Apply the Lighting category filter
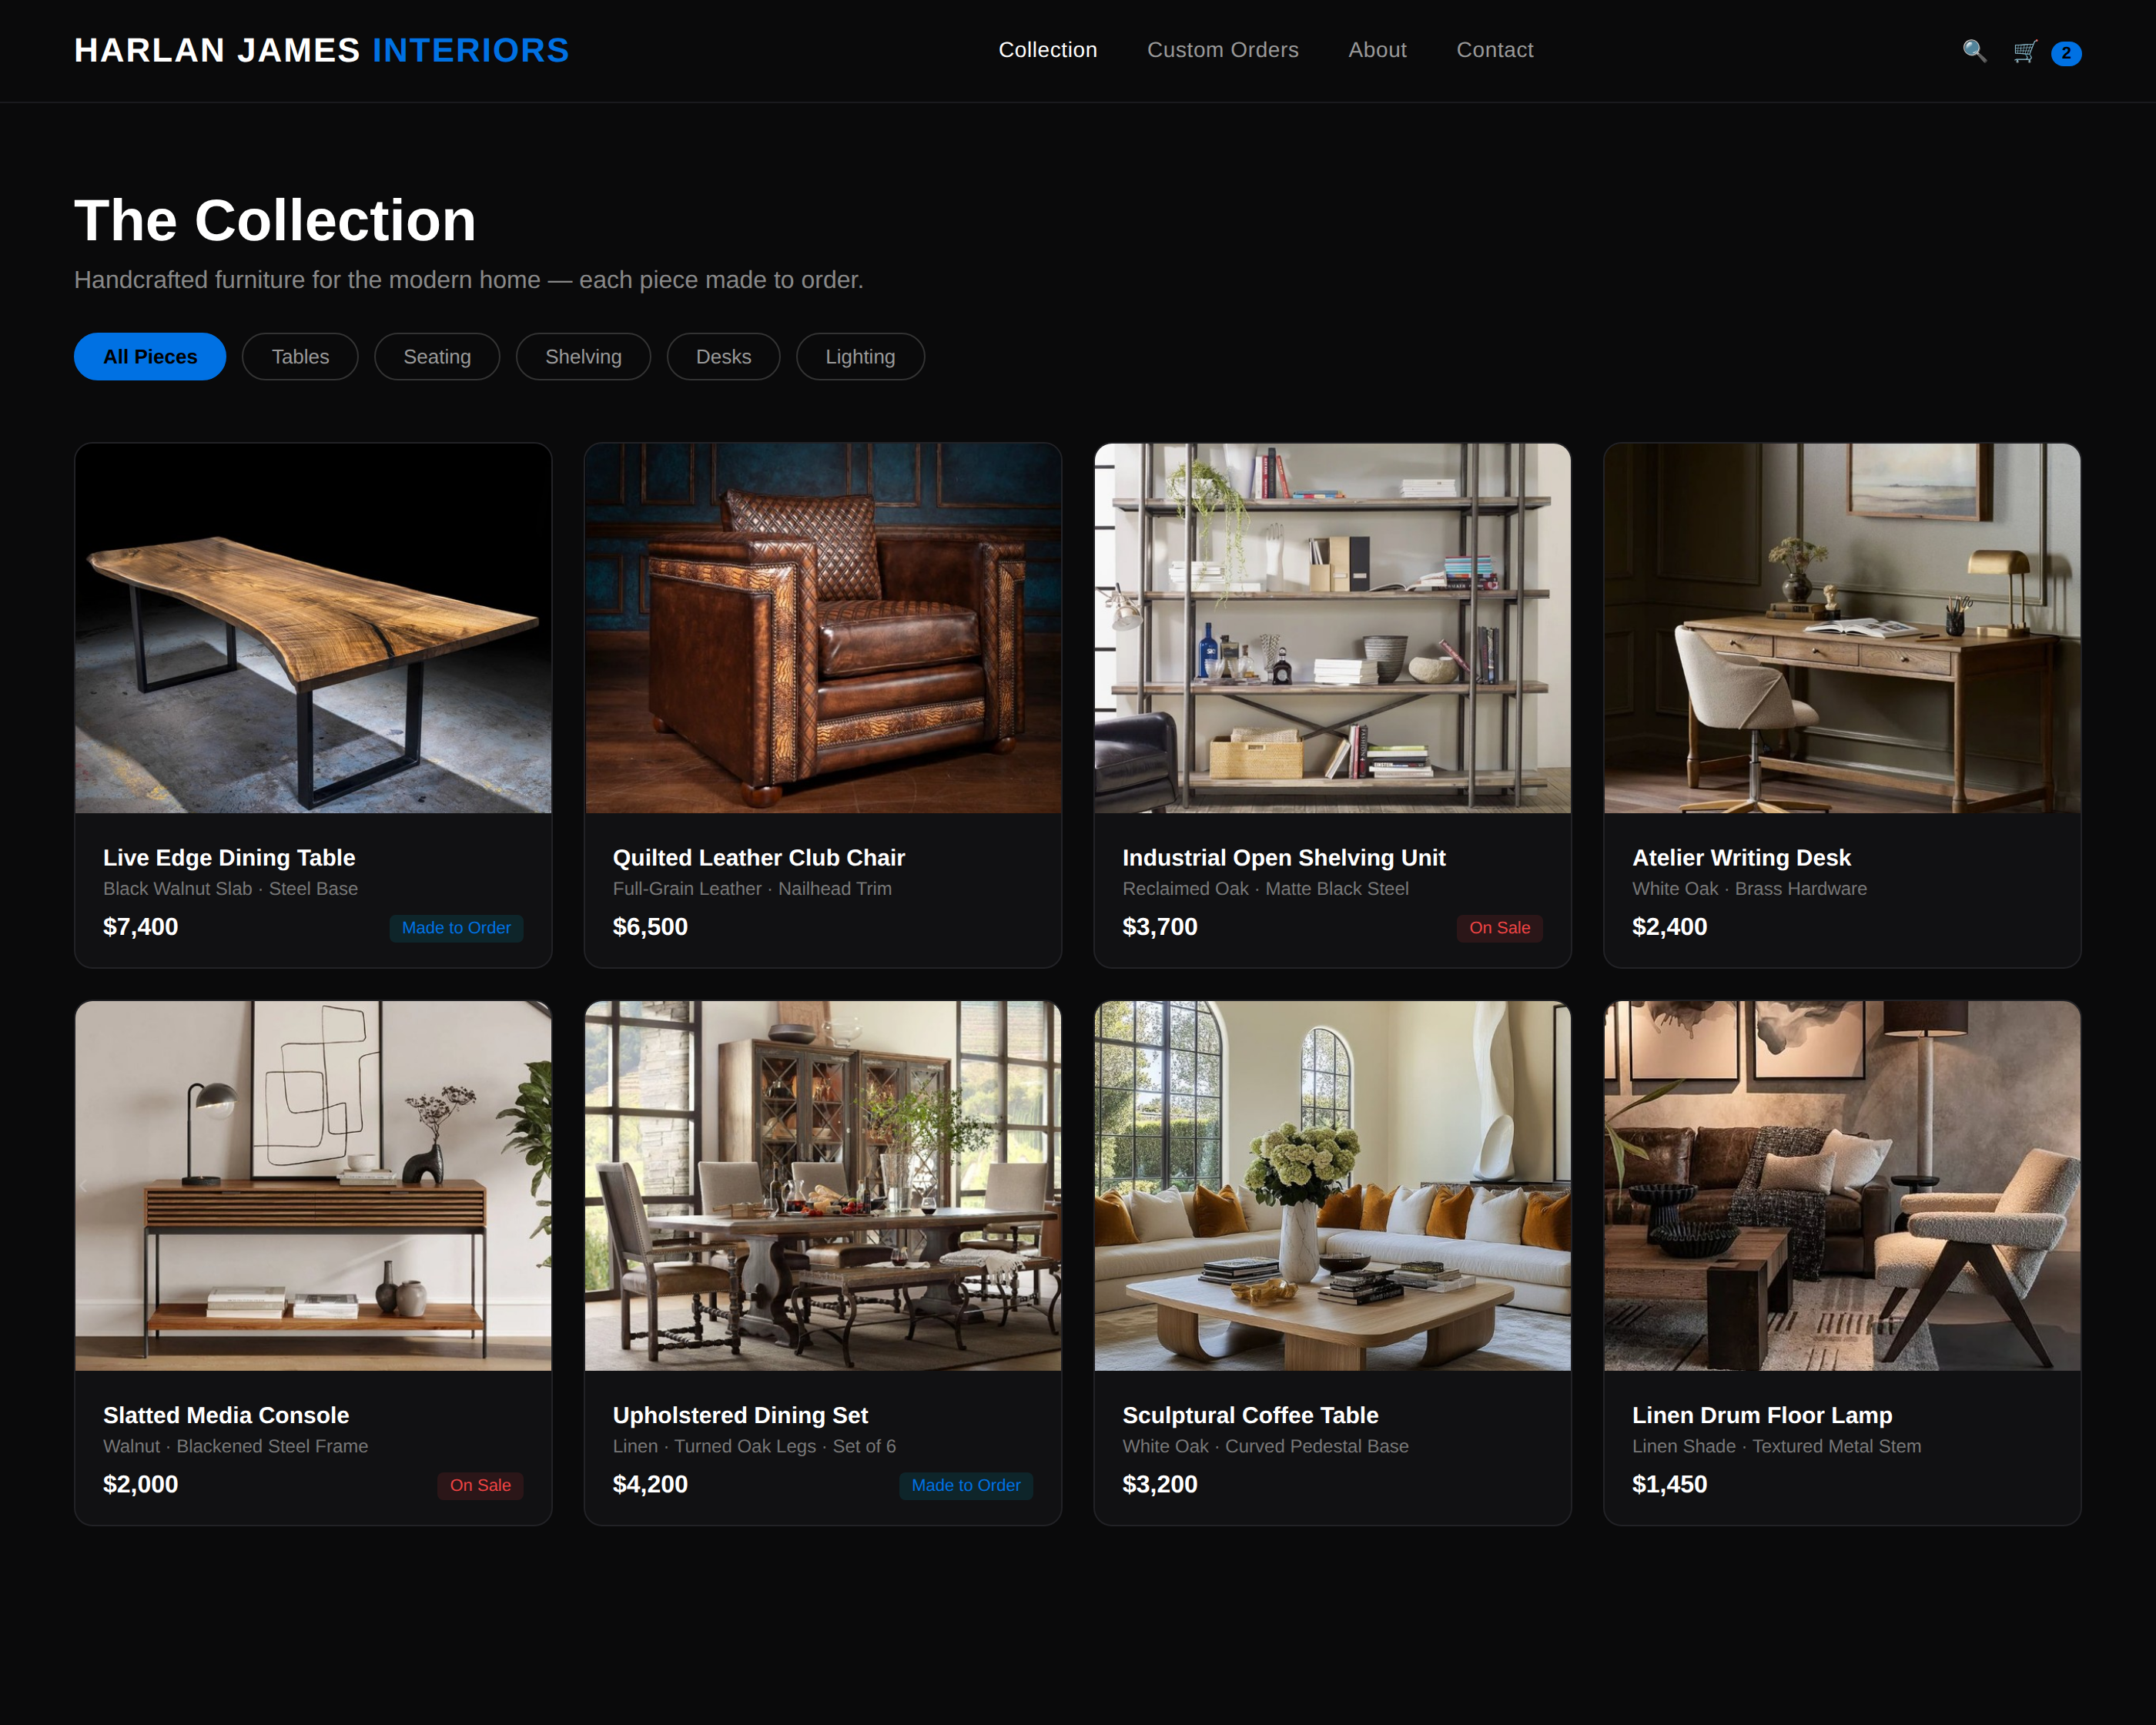 coord(860,356)
